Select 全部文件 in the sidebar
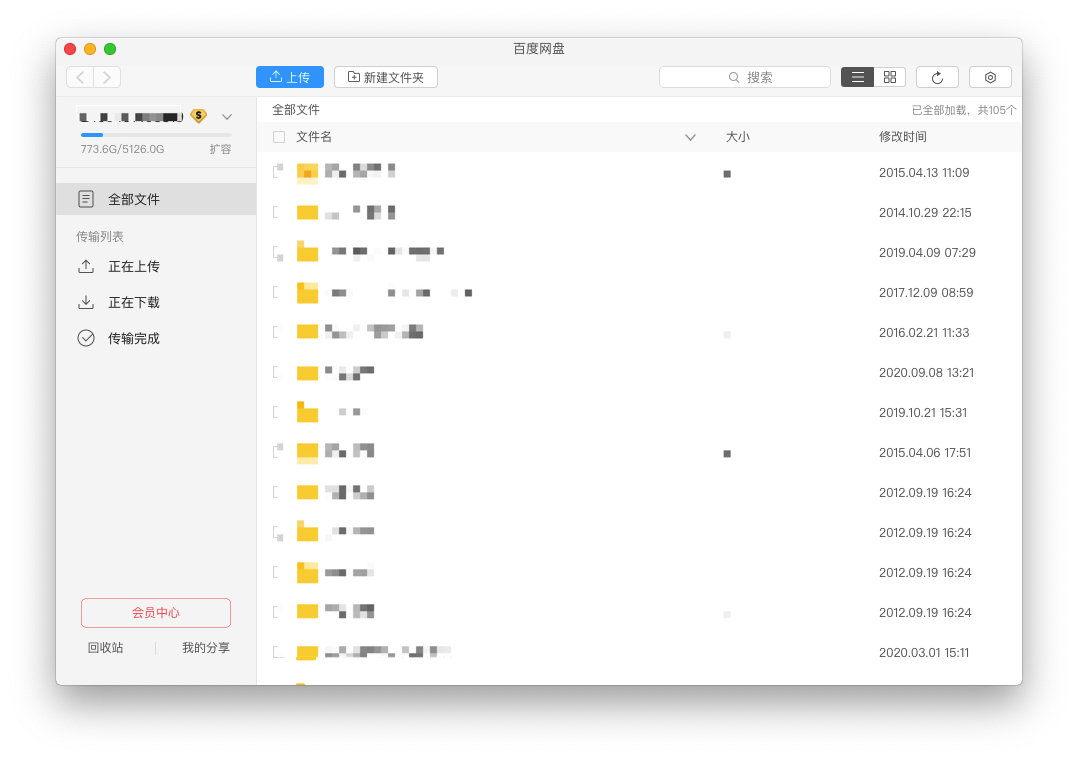The image size is (1078, 759). coord(156,199)
